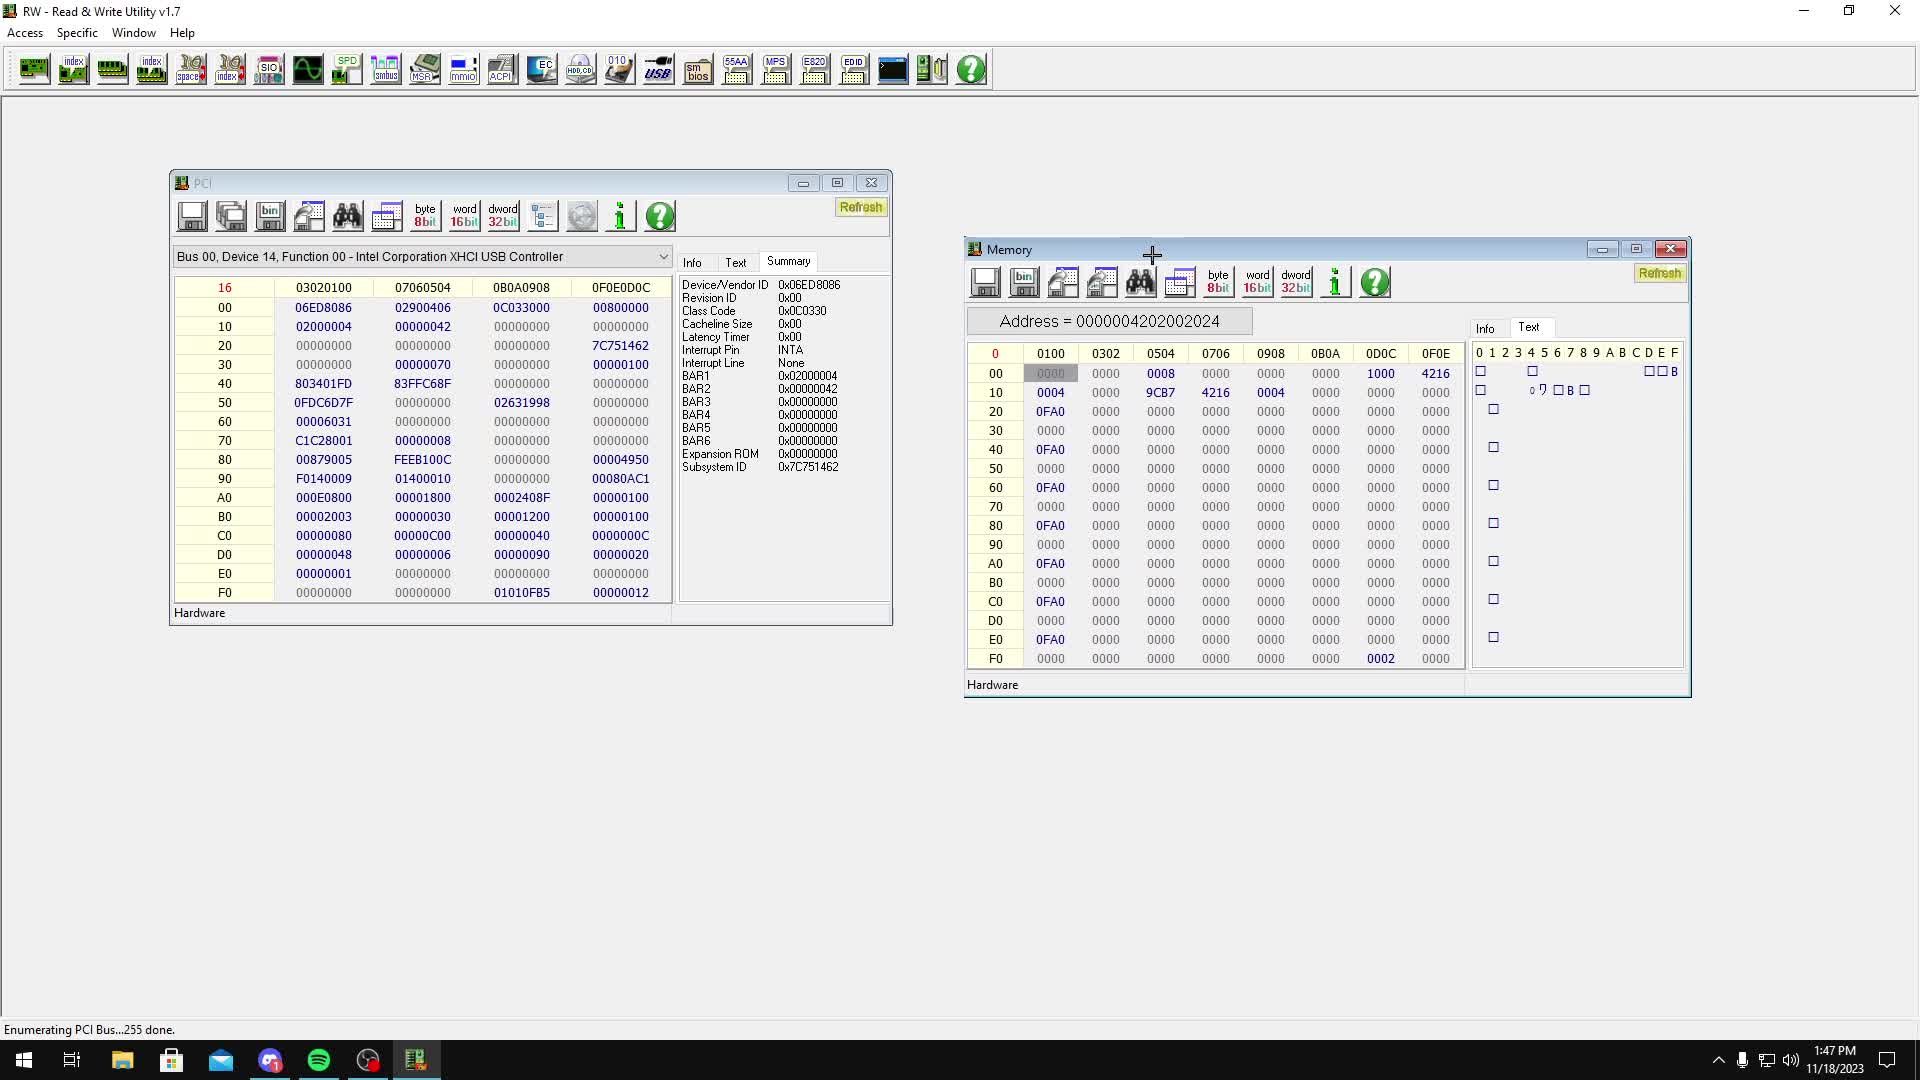Select Memory cell 9CB7
The image size is (1920, 1080).
[1160, 393]
